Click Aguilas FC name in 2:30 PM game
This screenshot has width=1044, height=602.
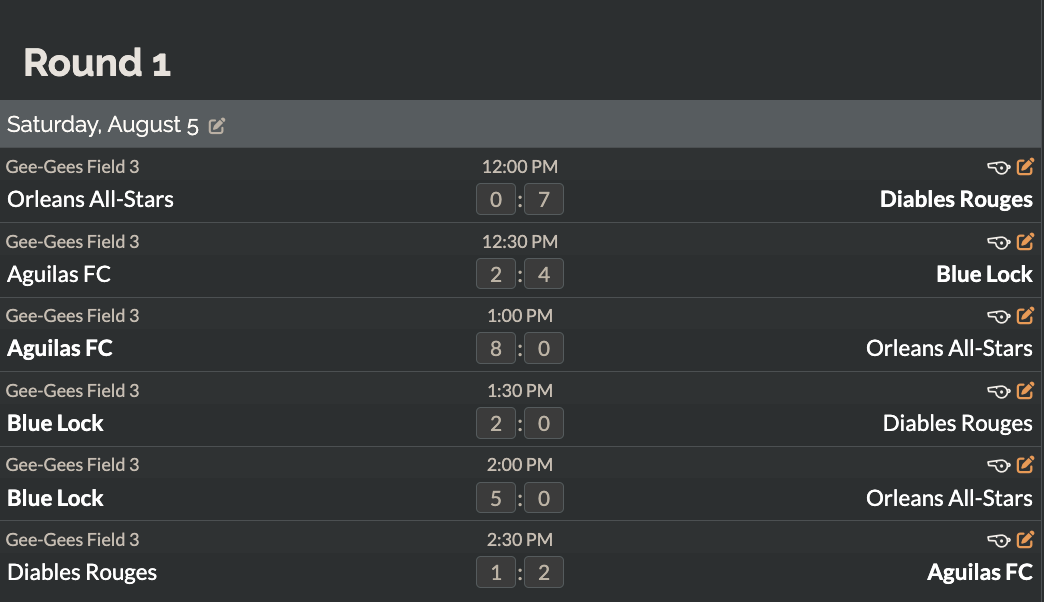coord(979,573)
